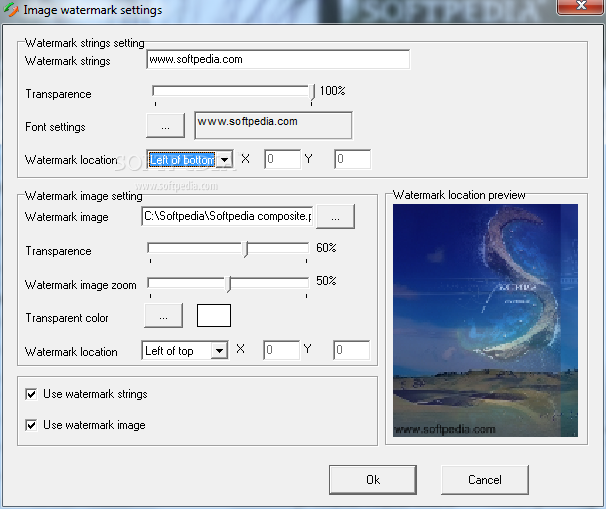
Task: Adjust the Watermark image zoom slider
Action: pos(229,284)
